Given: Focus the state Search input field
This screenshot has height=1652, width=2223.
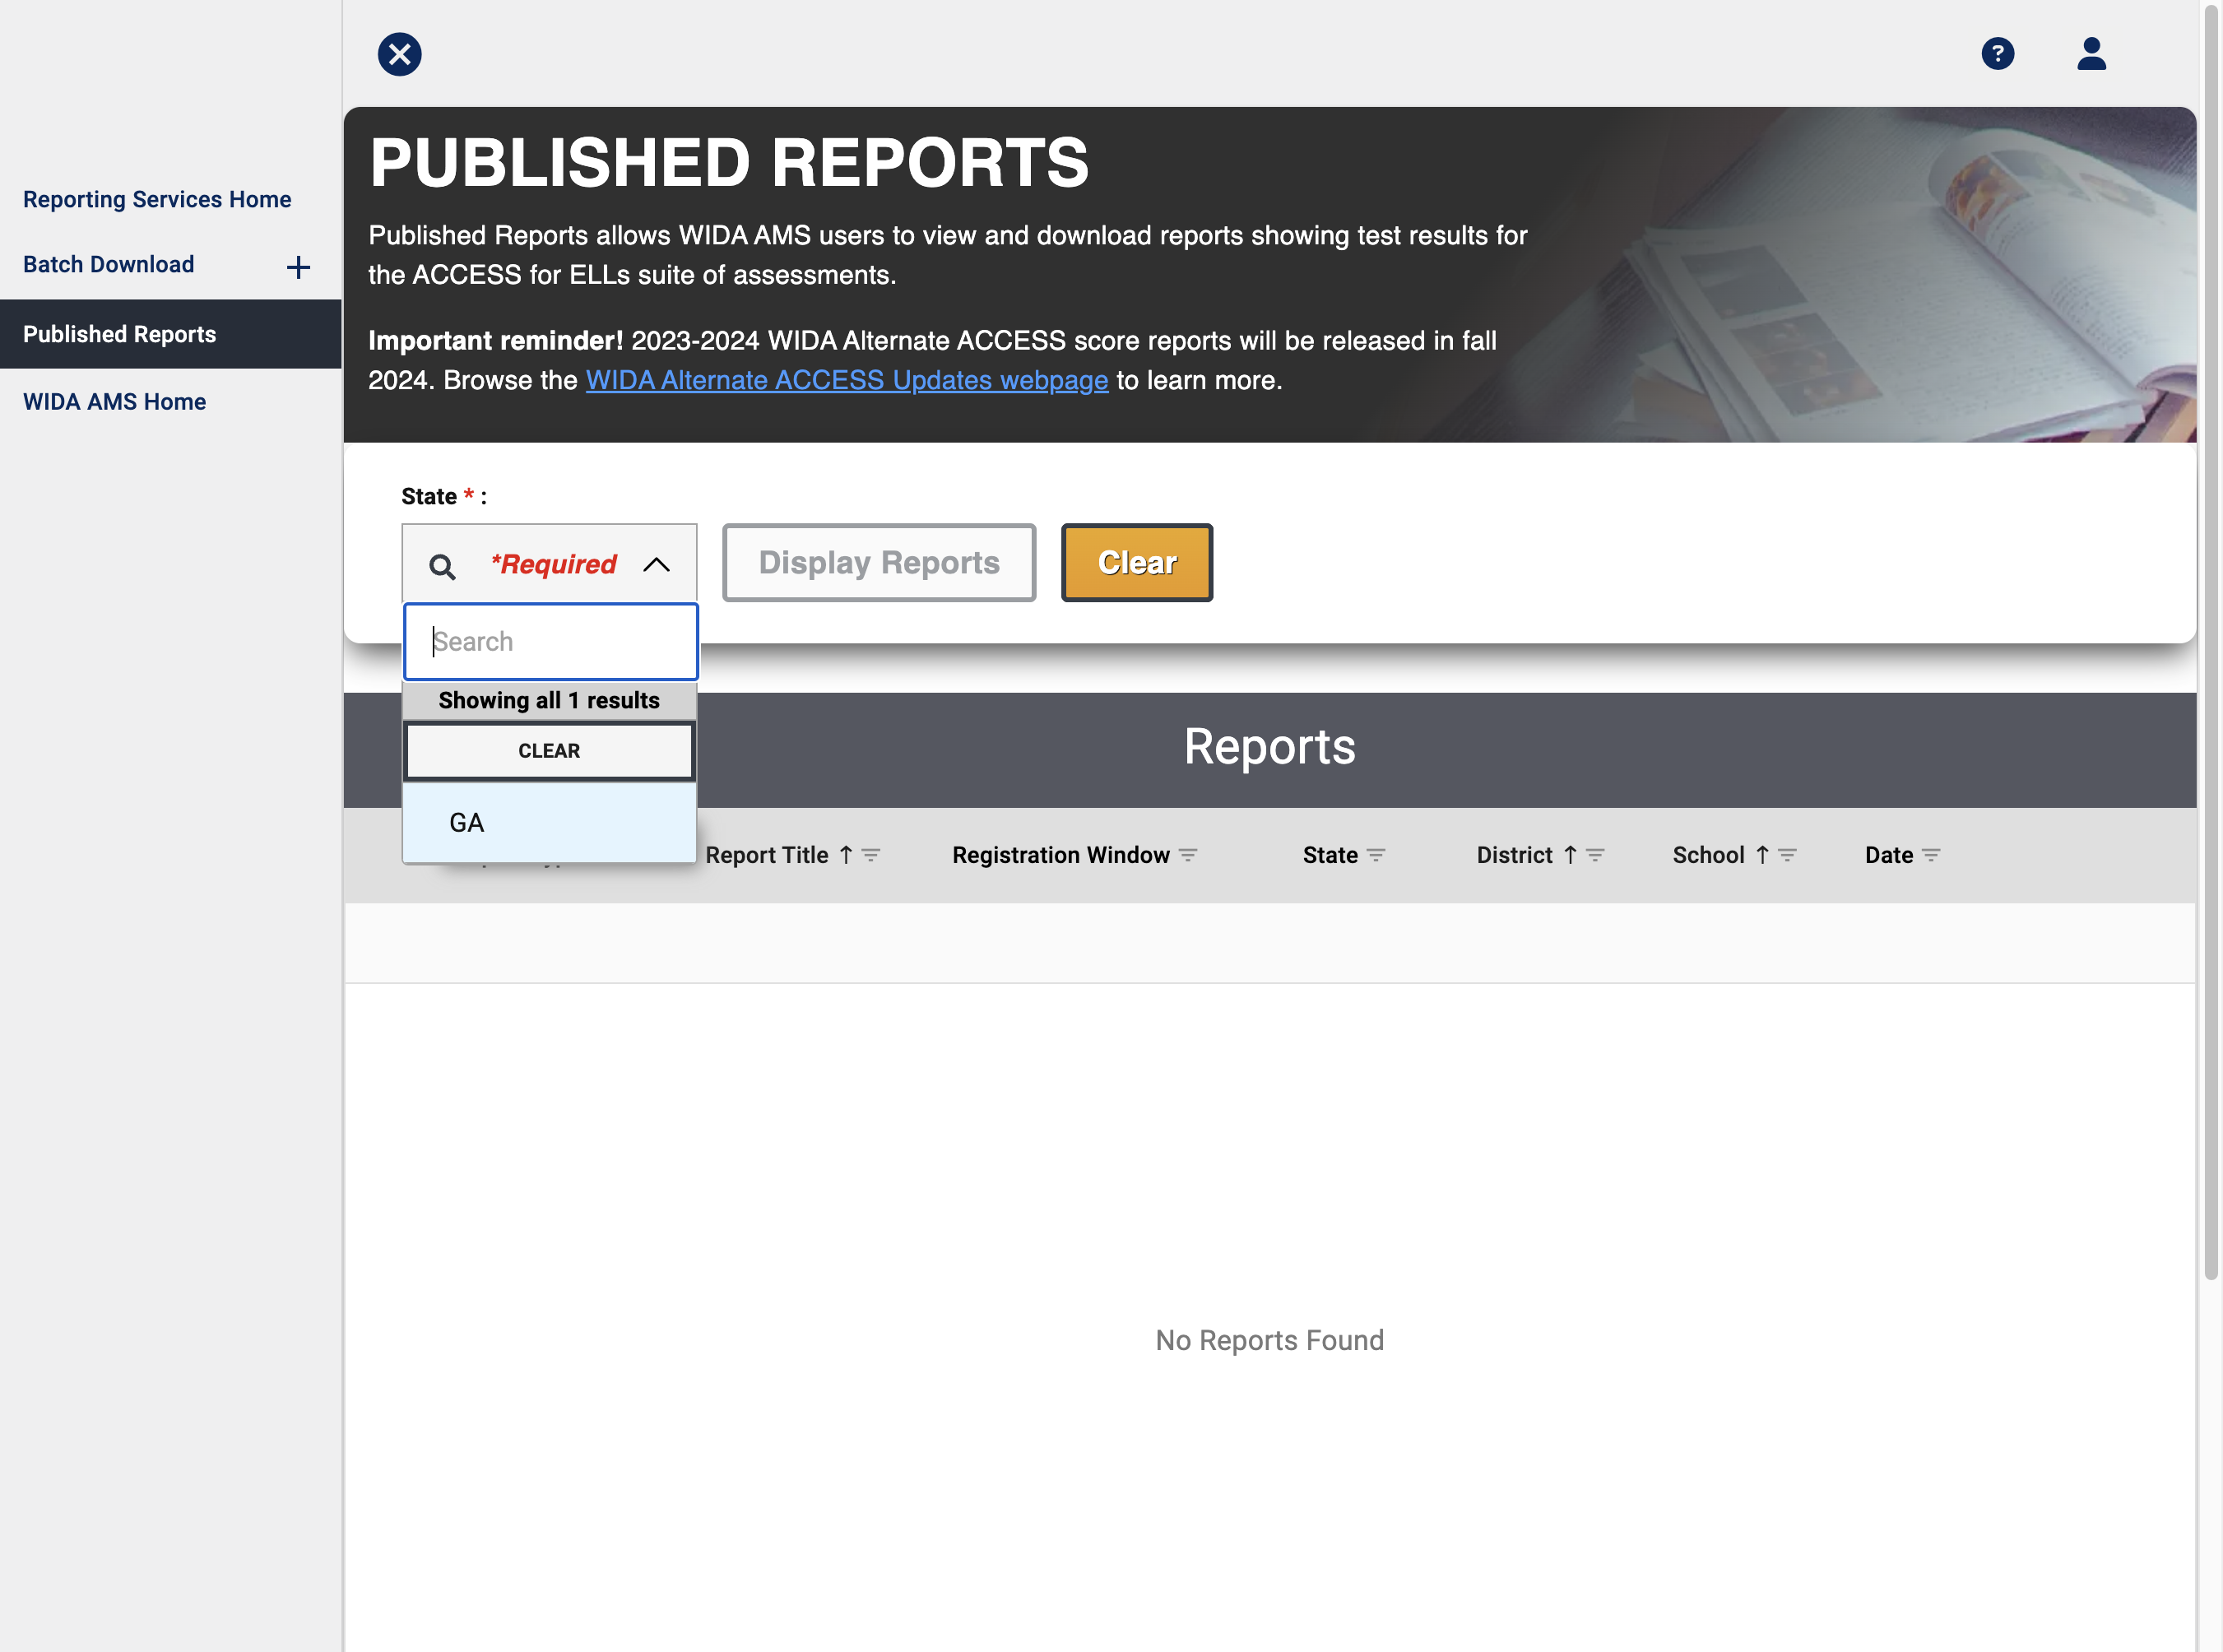Looking at the screenshot, I should tap(550, 641).
